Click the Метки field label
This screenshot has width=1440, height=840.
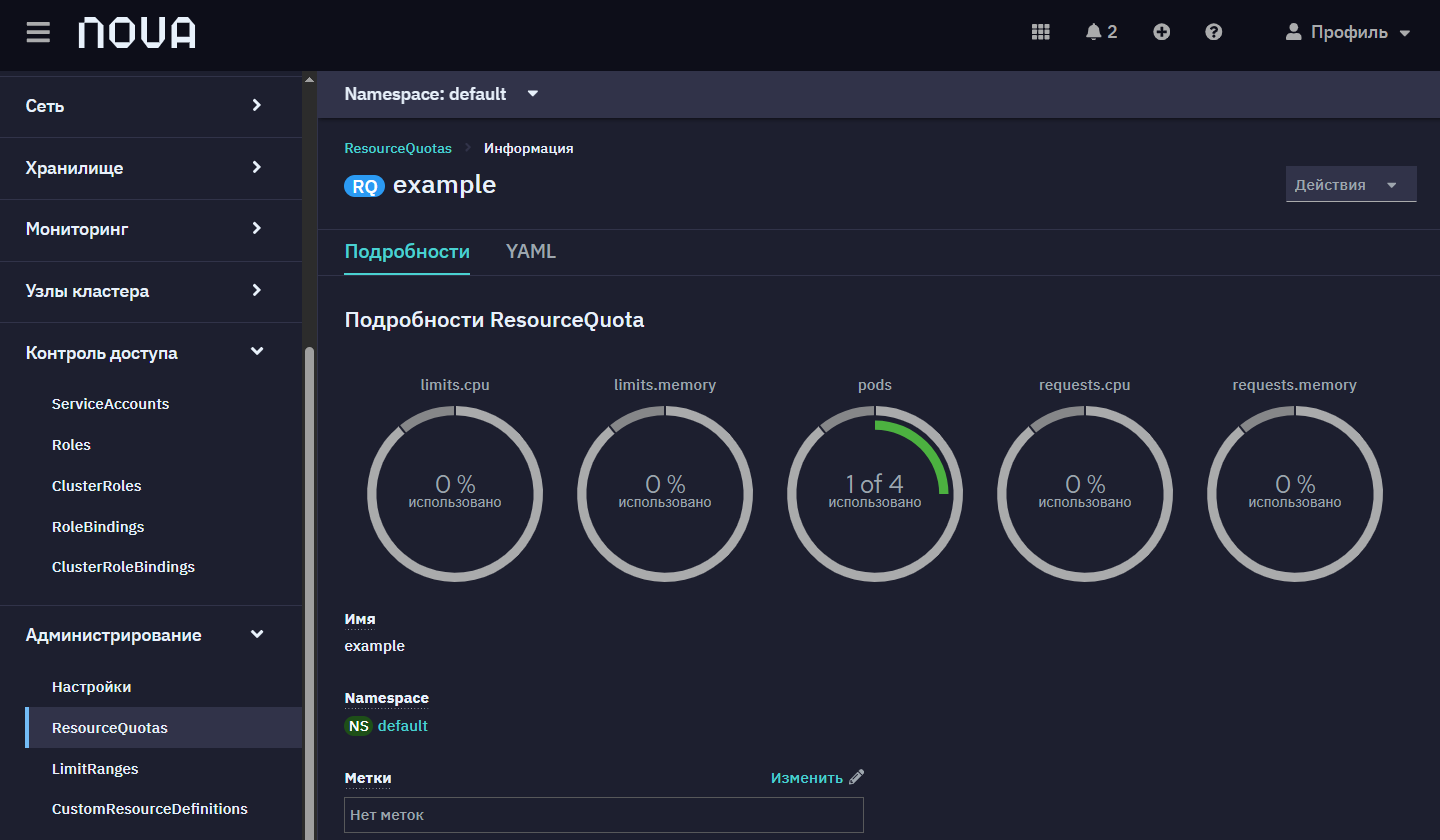pos(368,778)
